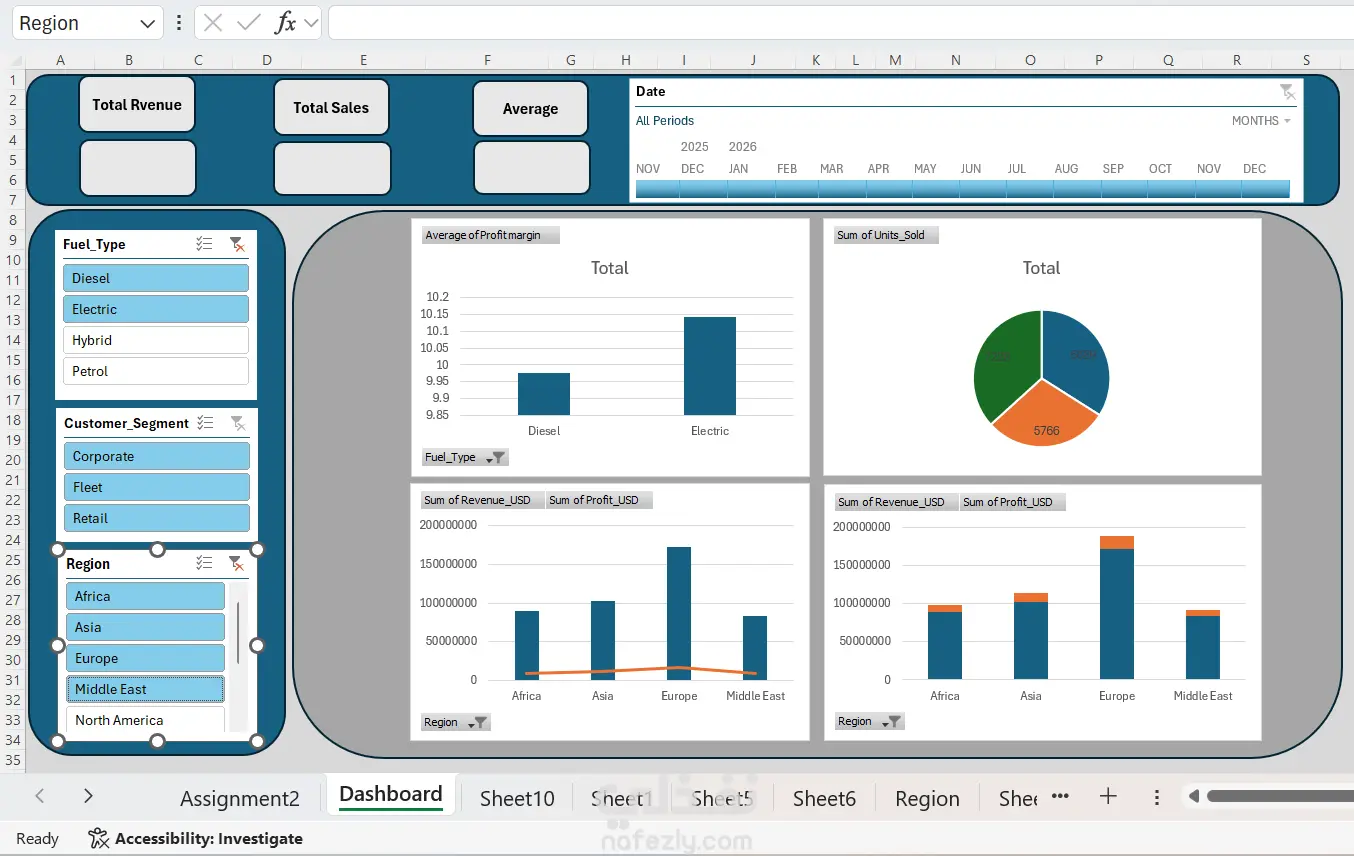Click the Total Sales card
This screenshot has width=1354, height=856.
point(331,107)
